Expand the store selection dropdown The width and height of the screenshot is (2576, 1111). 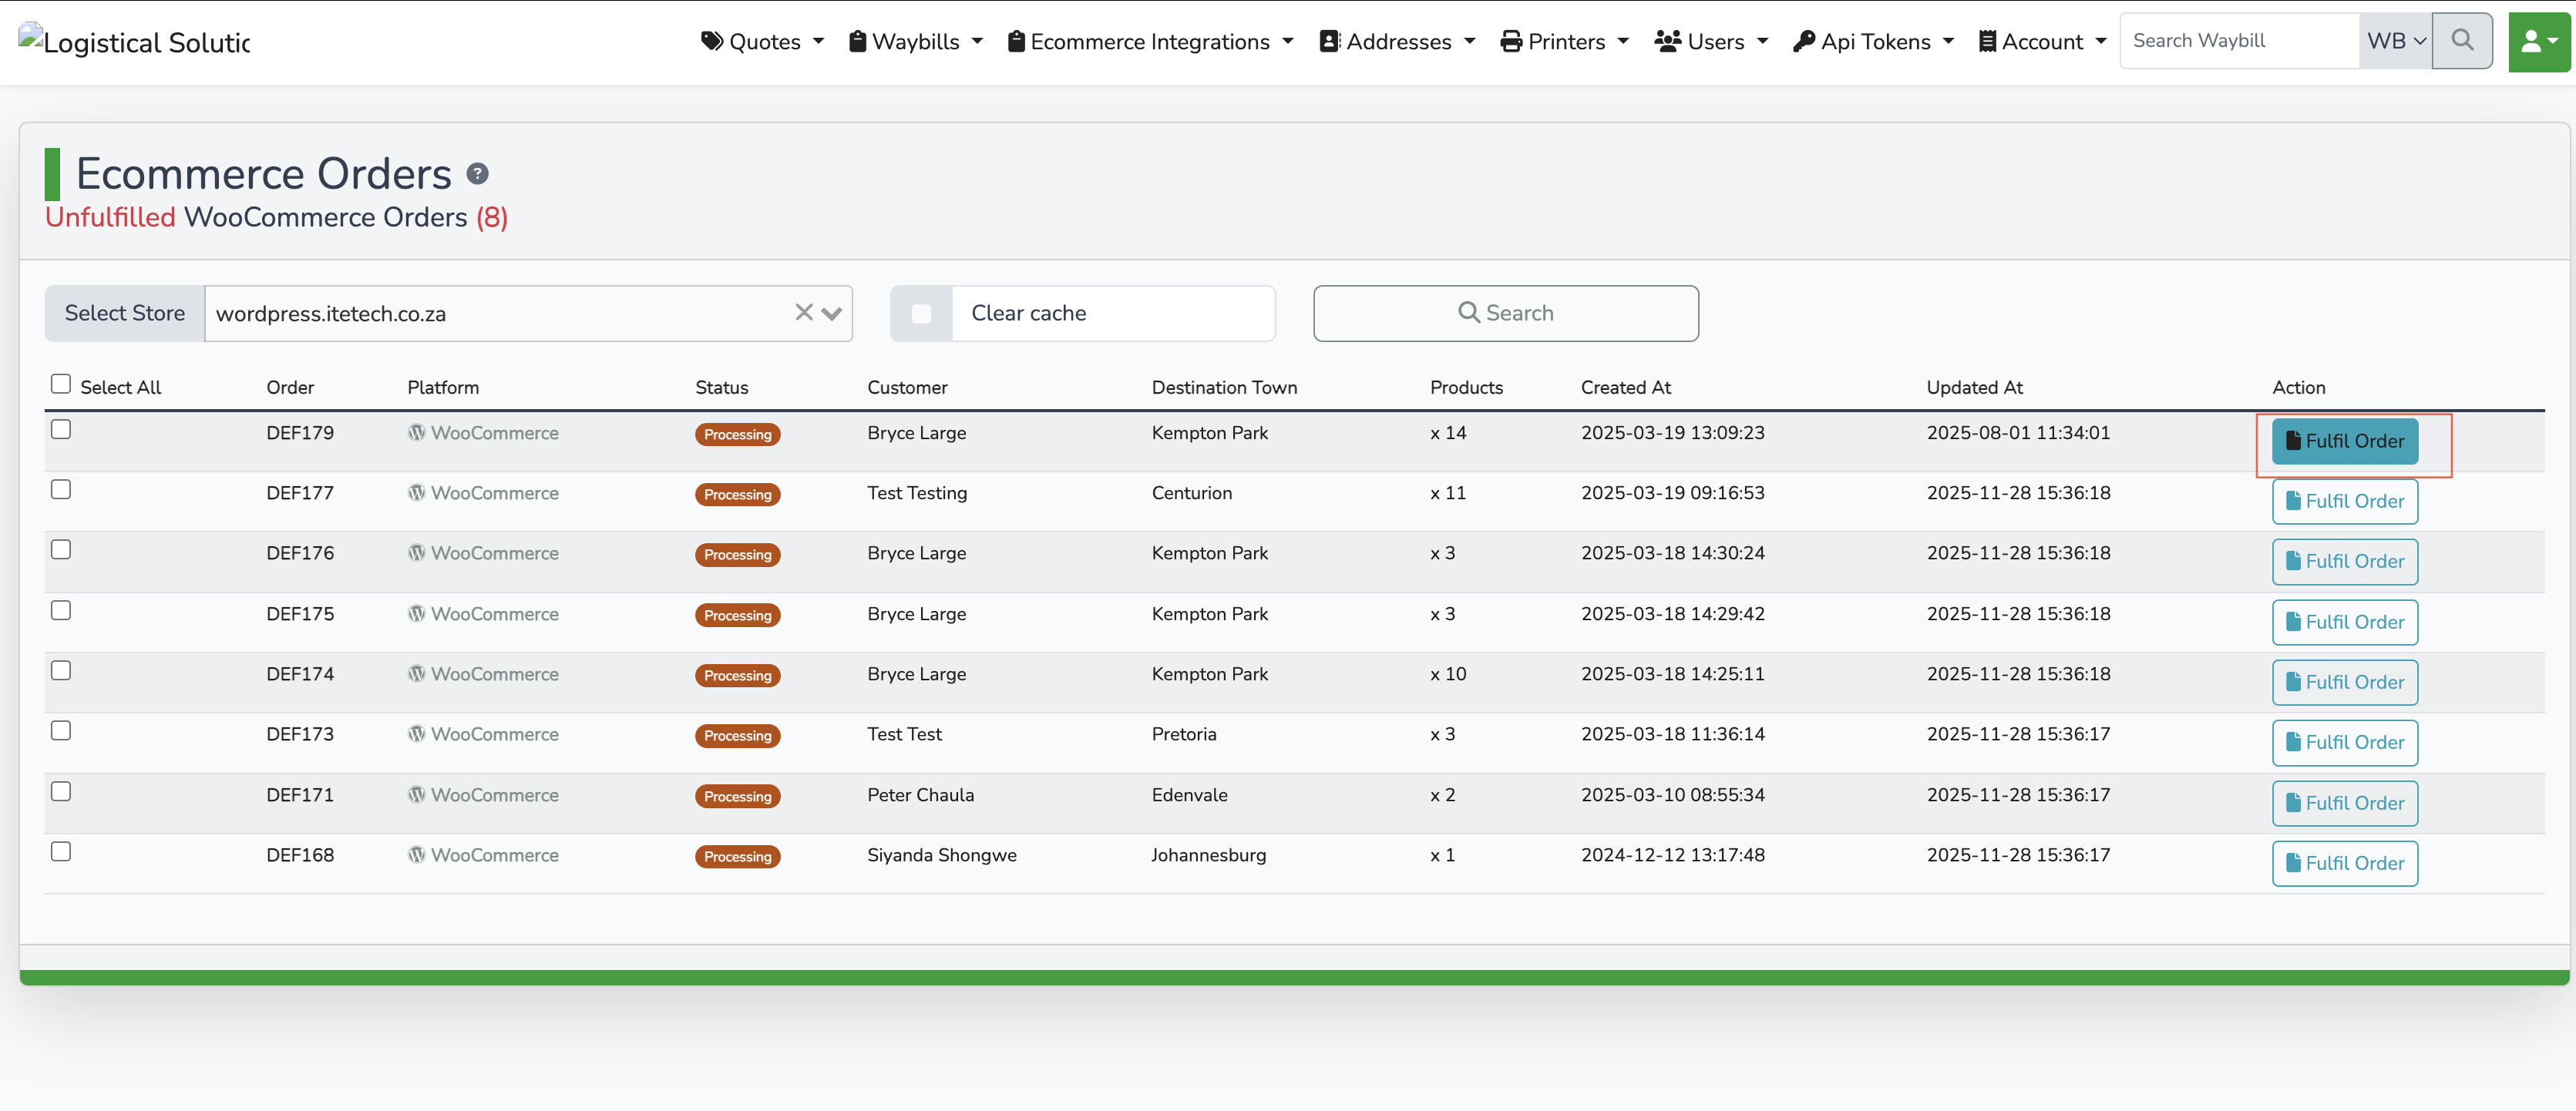tap(832, 313)
